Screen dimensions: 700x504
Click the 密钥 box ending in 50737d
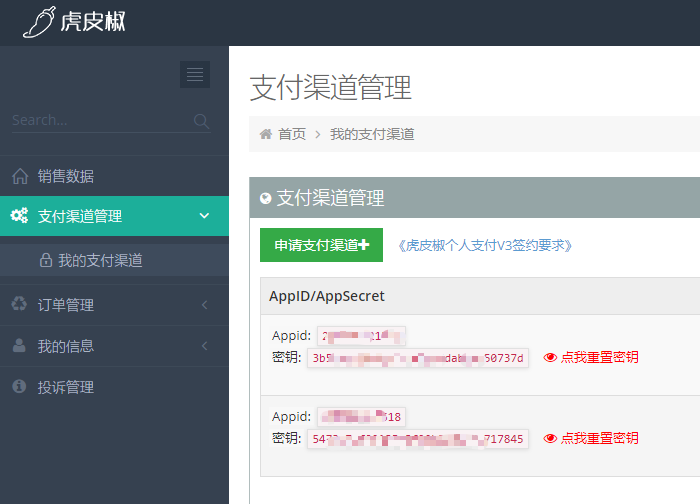click(418, 358)
